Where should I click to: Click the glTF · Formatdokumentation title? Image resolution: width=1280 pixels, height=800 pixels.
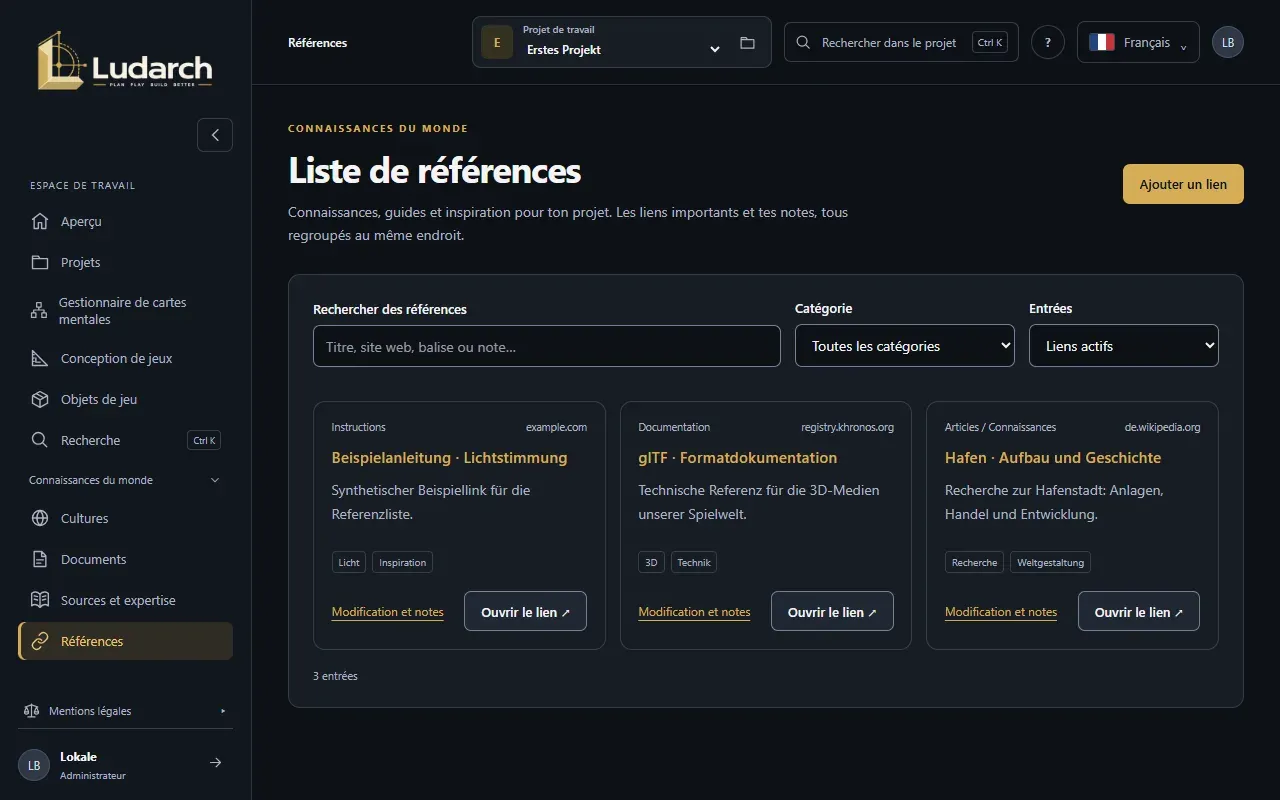738,458
